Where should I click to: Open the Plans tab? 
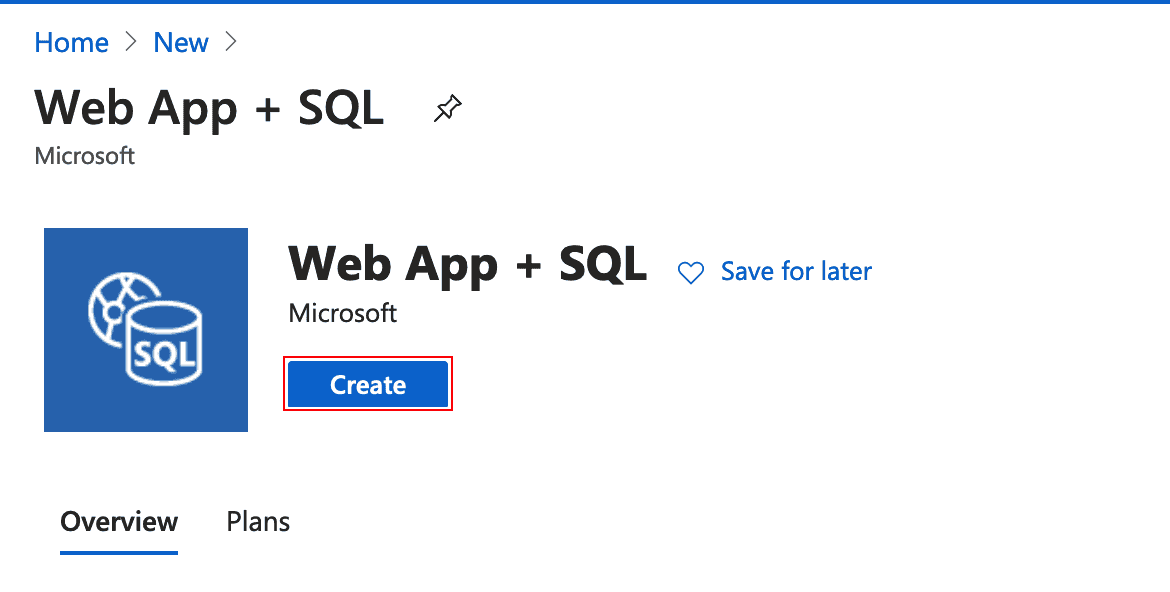(x=258, y=521)
